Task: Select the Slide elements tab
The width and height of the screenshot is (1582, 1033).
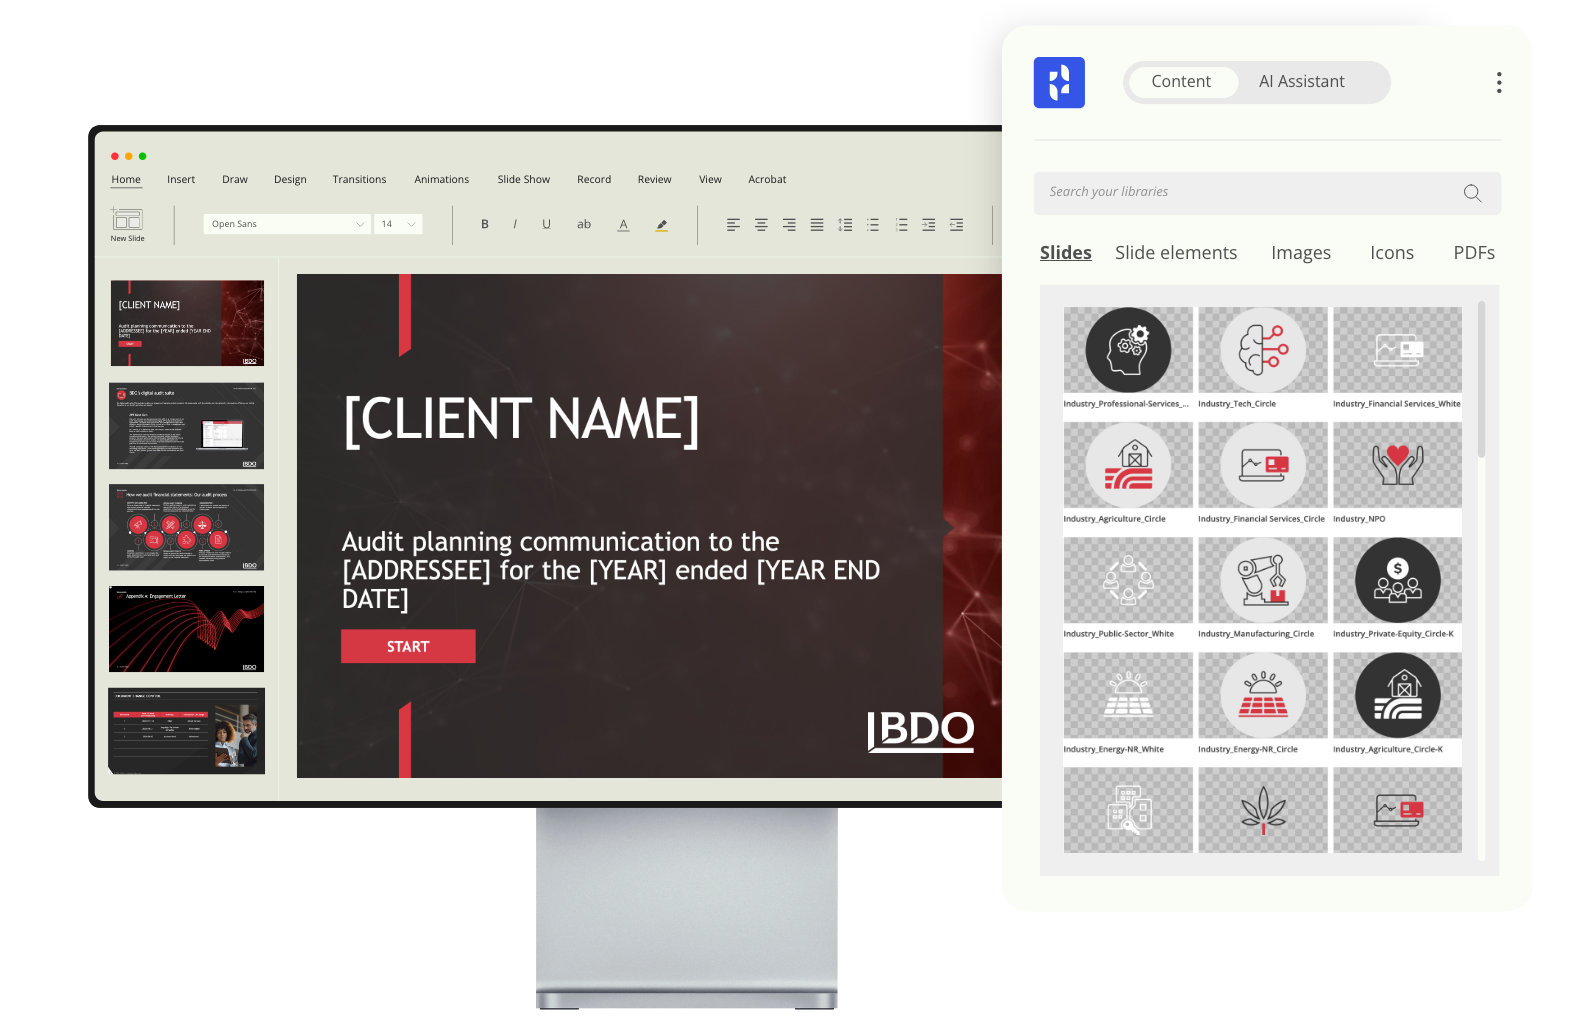Action: point(1176,253)
